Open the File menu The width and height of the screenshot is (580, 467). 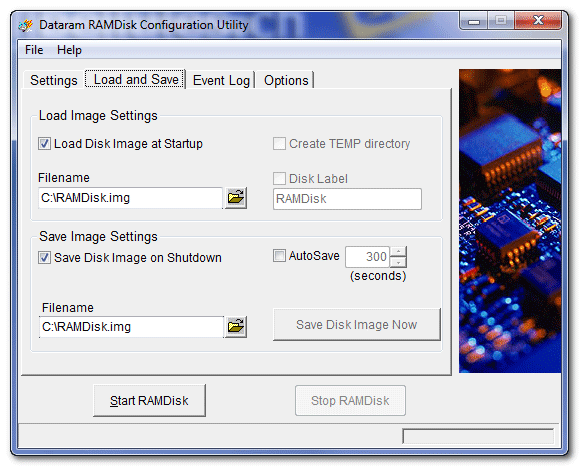pos(34,50)
